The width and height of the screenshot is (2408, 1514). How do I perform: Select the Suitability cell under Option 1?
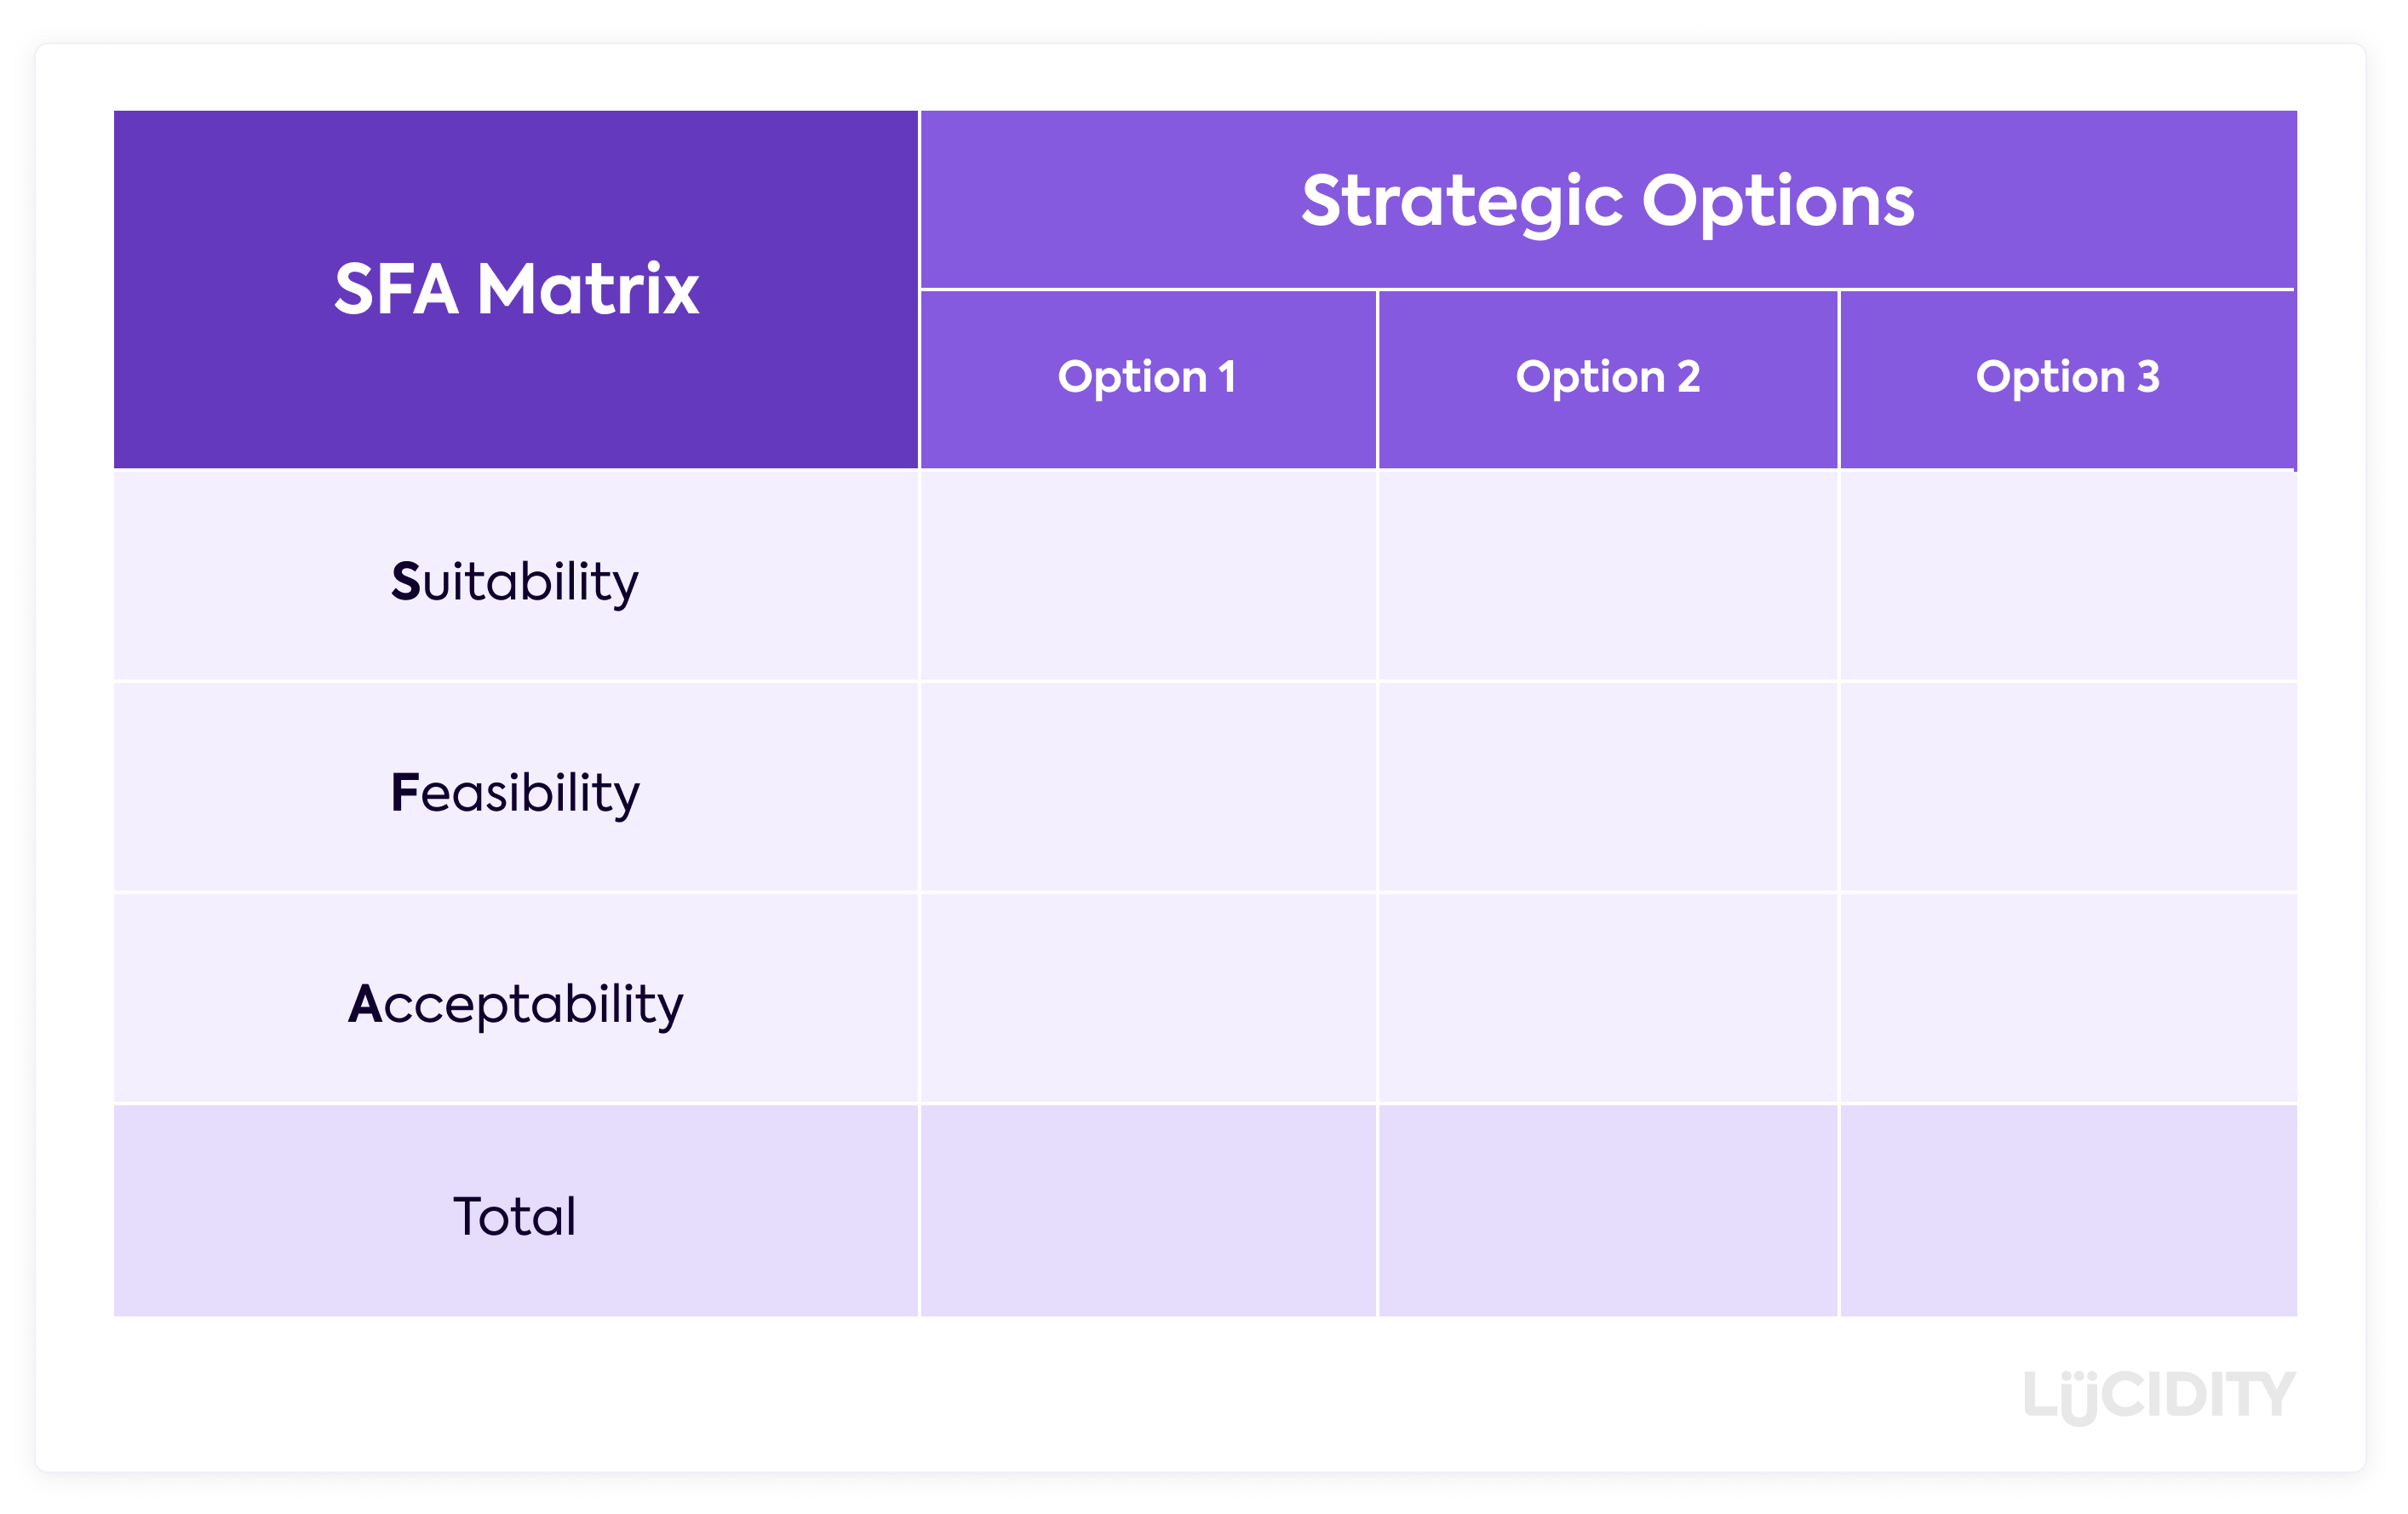pyautogui.click(x=1147, y=577)
